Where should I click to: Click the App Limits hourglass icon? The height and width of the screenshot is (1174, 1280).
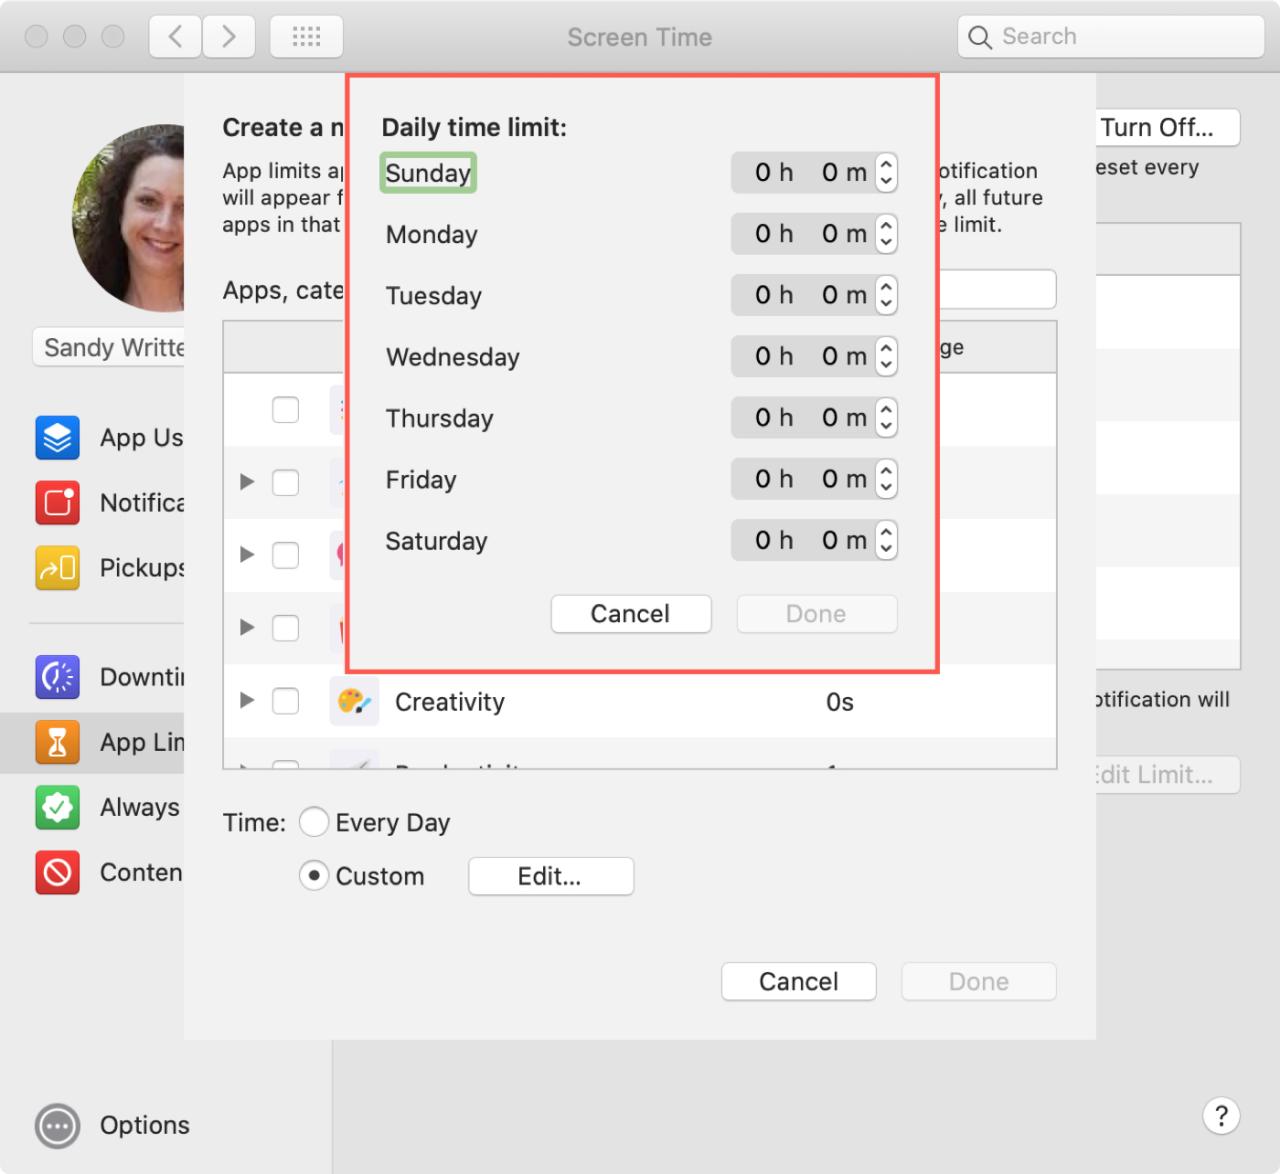pyautogui.click(x=57, y=742)
